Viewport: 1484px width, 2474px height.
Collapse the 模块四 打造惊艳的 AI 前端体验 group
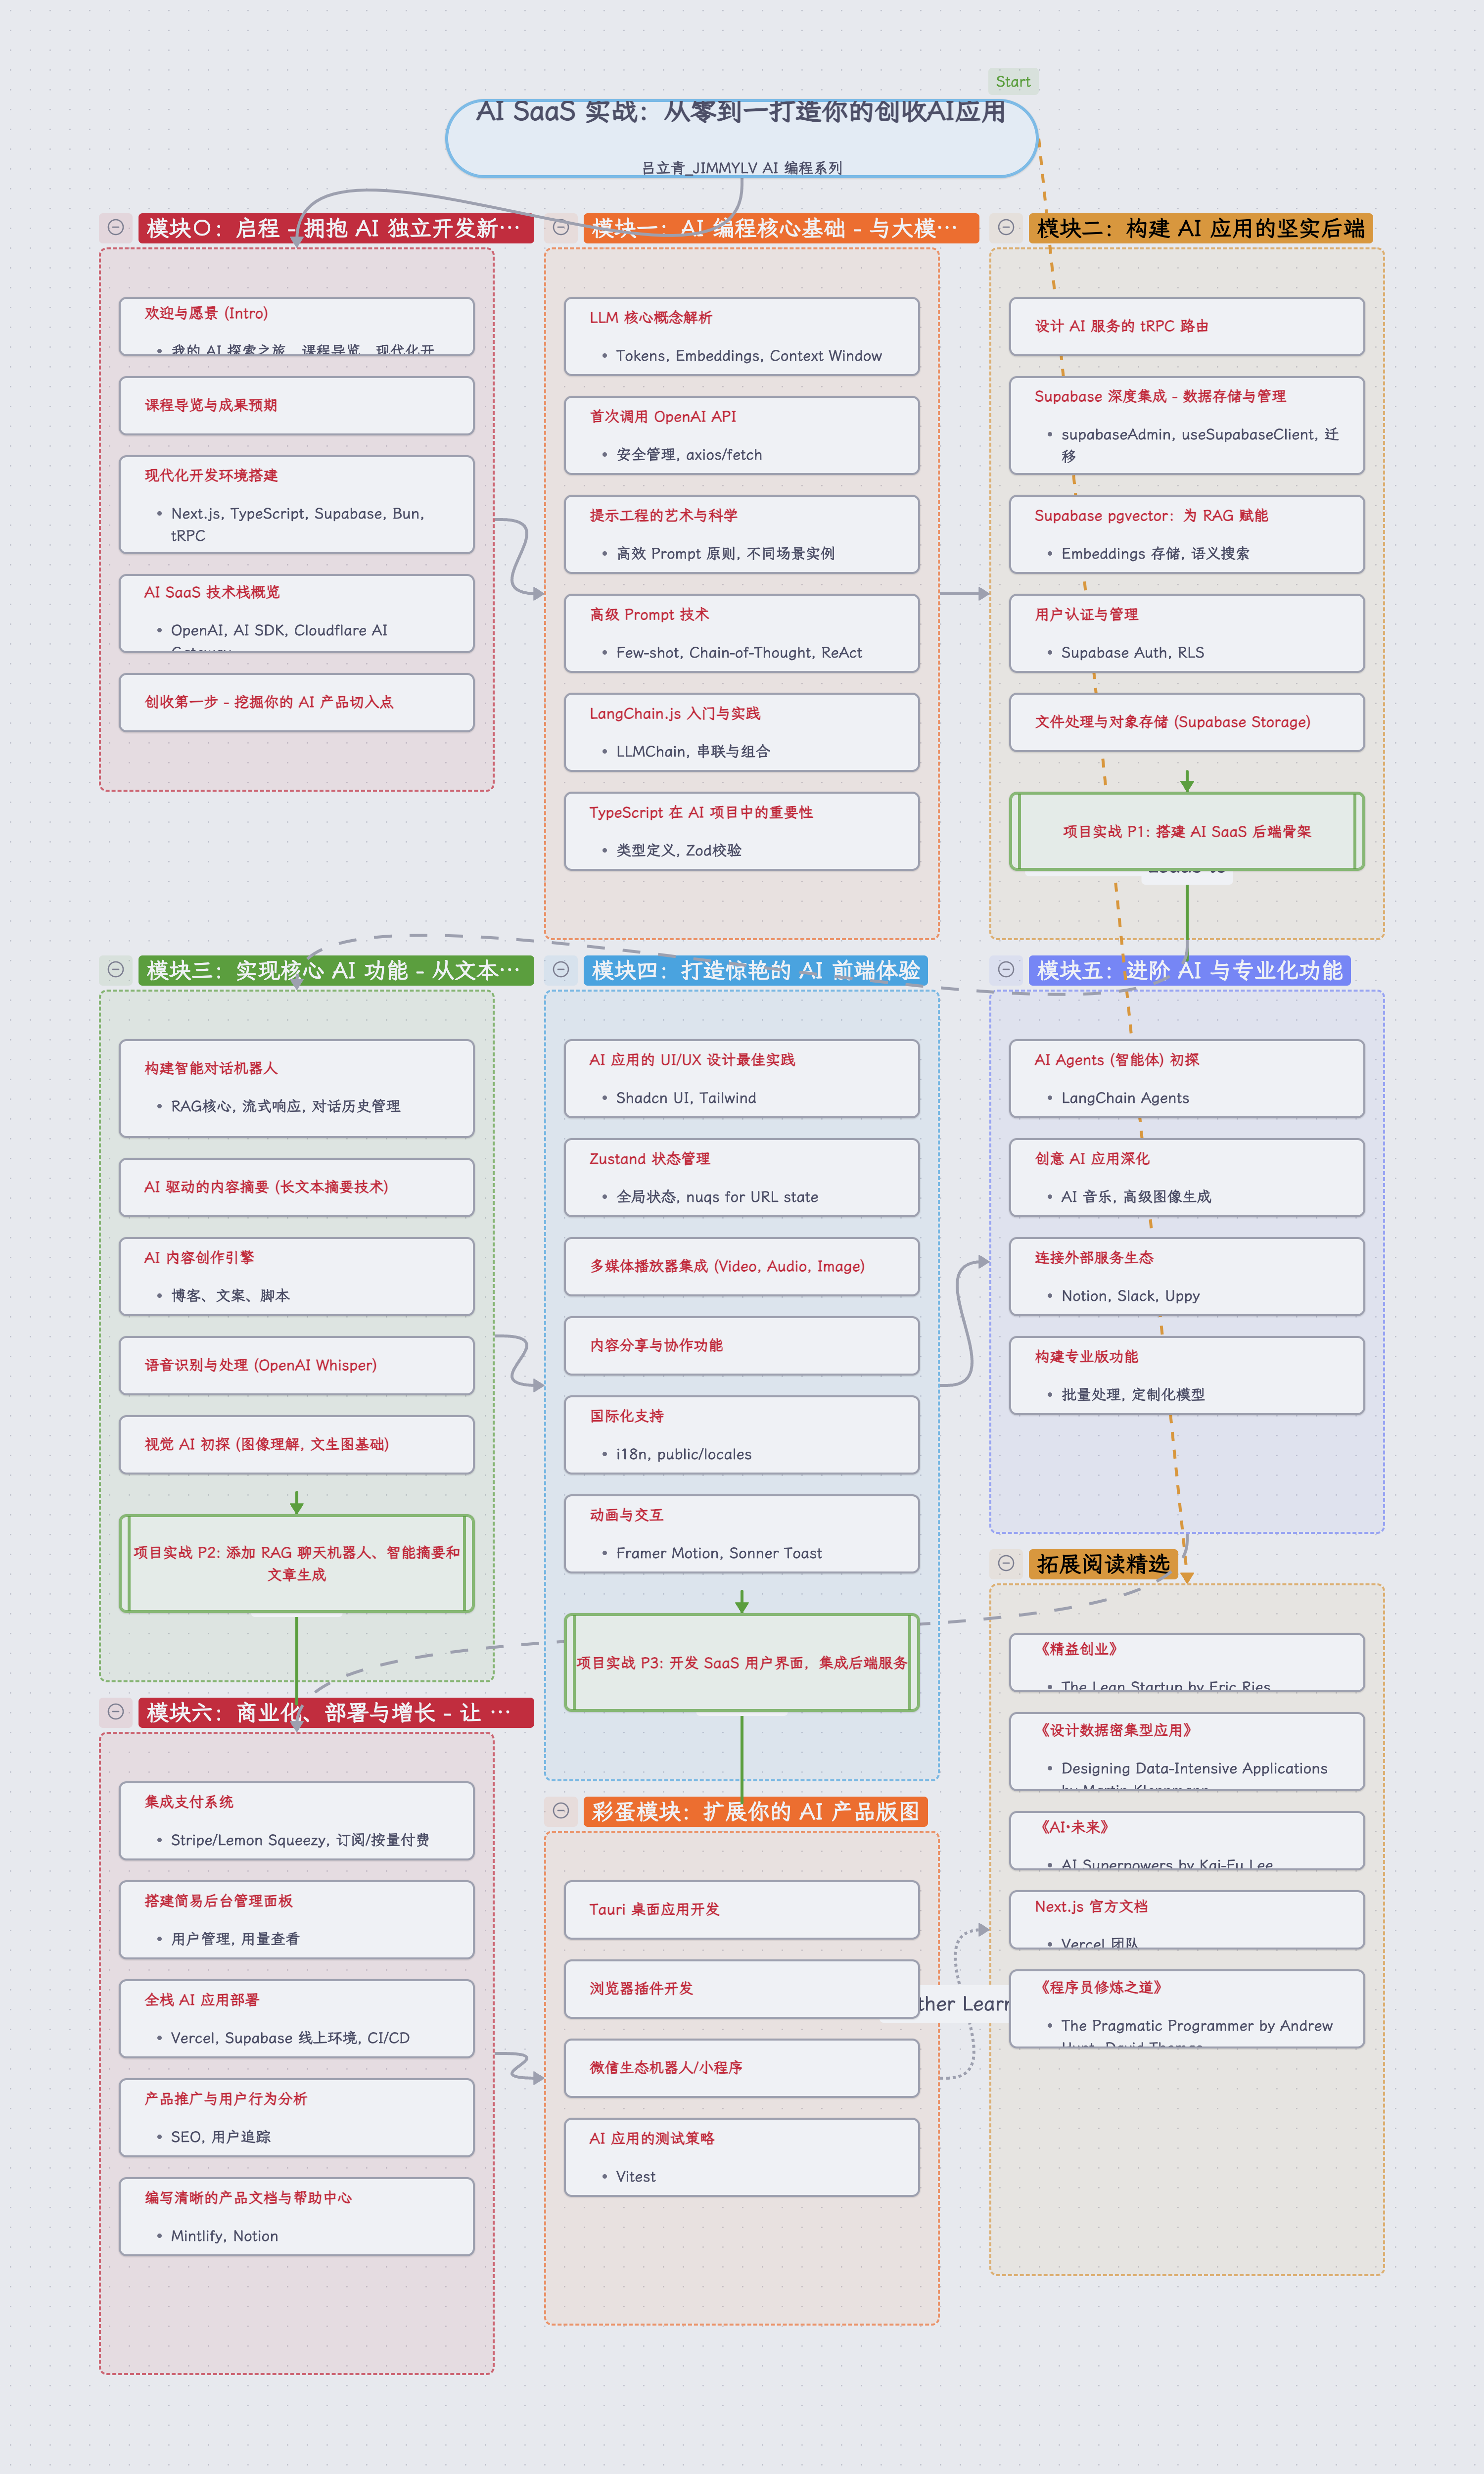(x=561, y=970)
